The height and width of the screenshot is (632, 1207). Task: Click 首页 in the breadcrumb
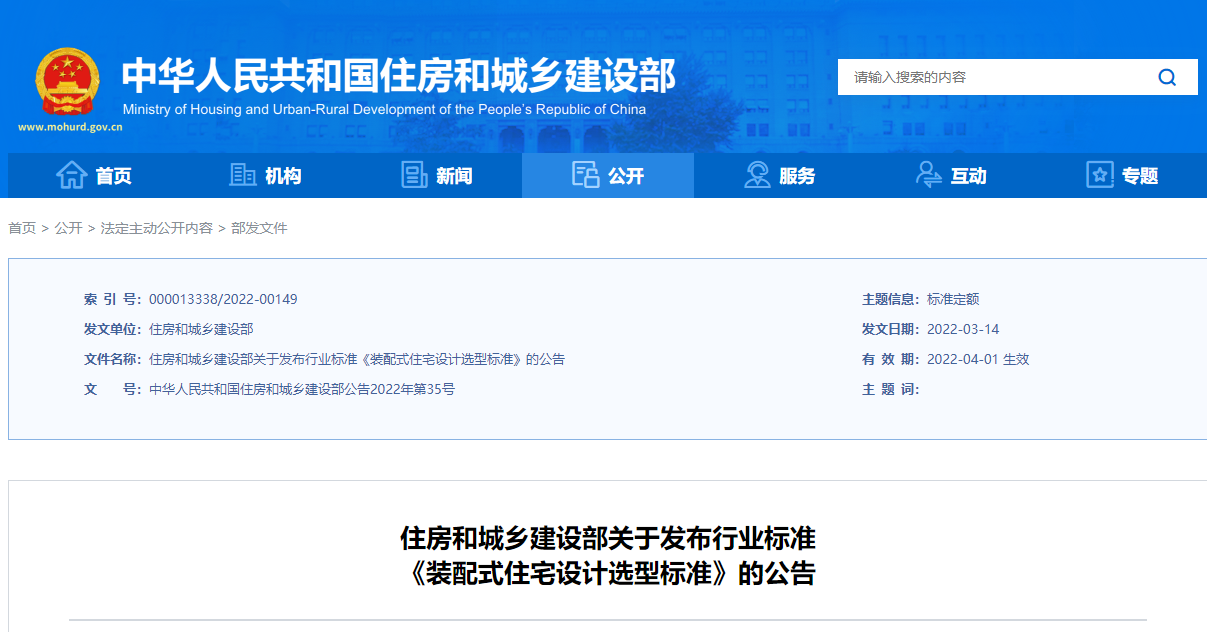[22, 228]
